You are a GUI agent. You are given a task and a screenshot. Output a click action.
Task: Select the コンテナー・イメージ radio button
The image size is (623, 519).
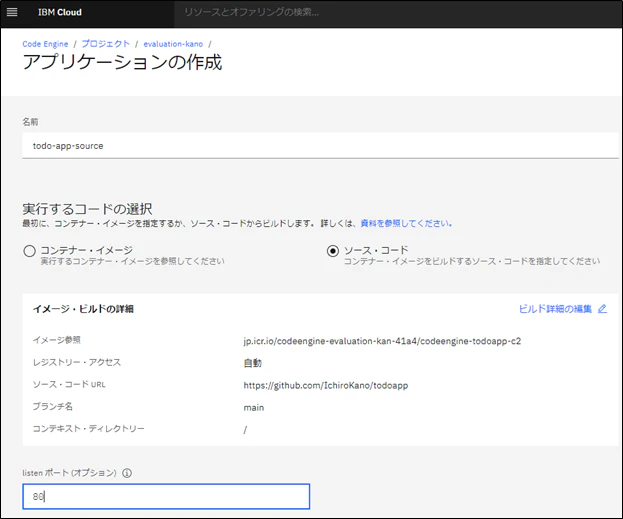[29, 251]
